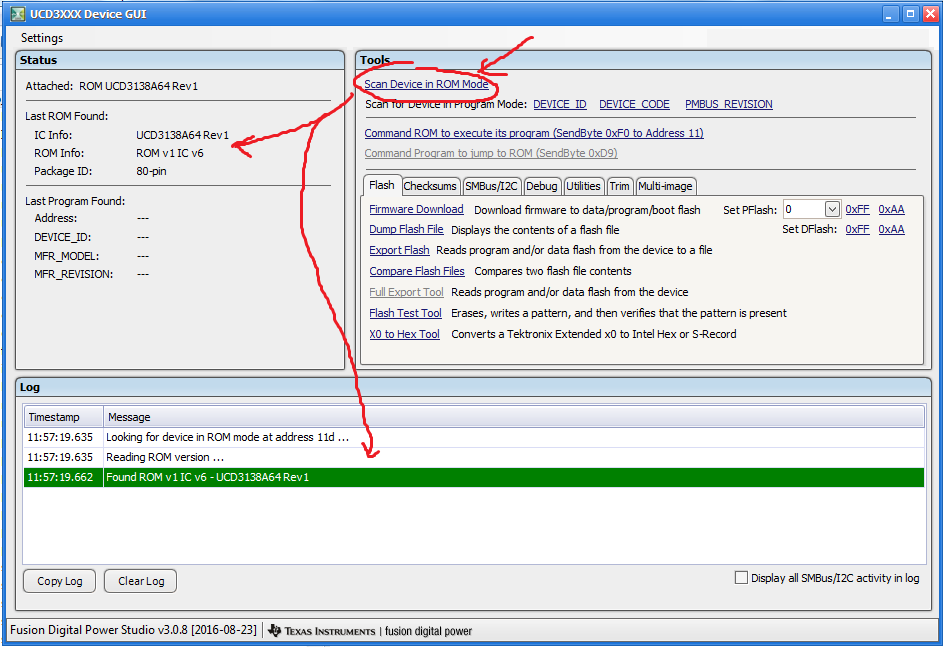Set DFlash to 0xFF
The width and height of the screenshot is (943, 647).
coord(857,229)
